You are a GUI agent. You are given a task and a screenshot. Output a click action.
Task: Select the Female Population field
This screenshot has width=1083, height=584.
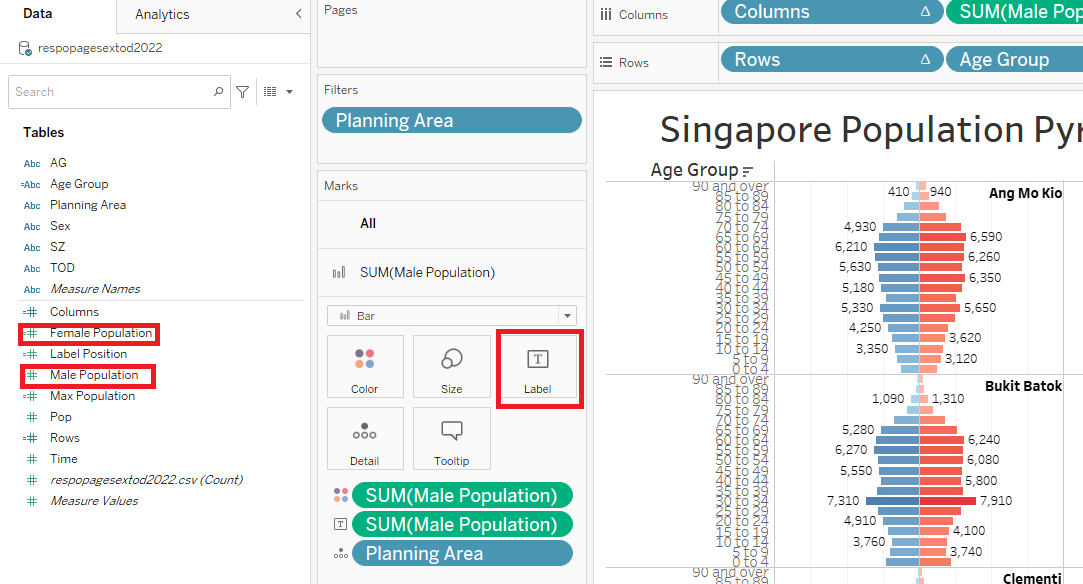click(101, 333)
